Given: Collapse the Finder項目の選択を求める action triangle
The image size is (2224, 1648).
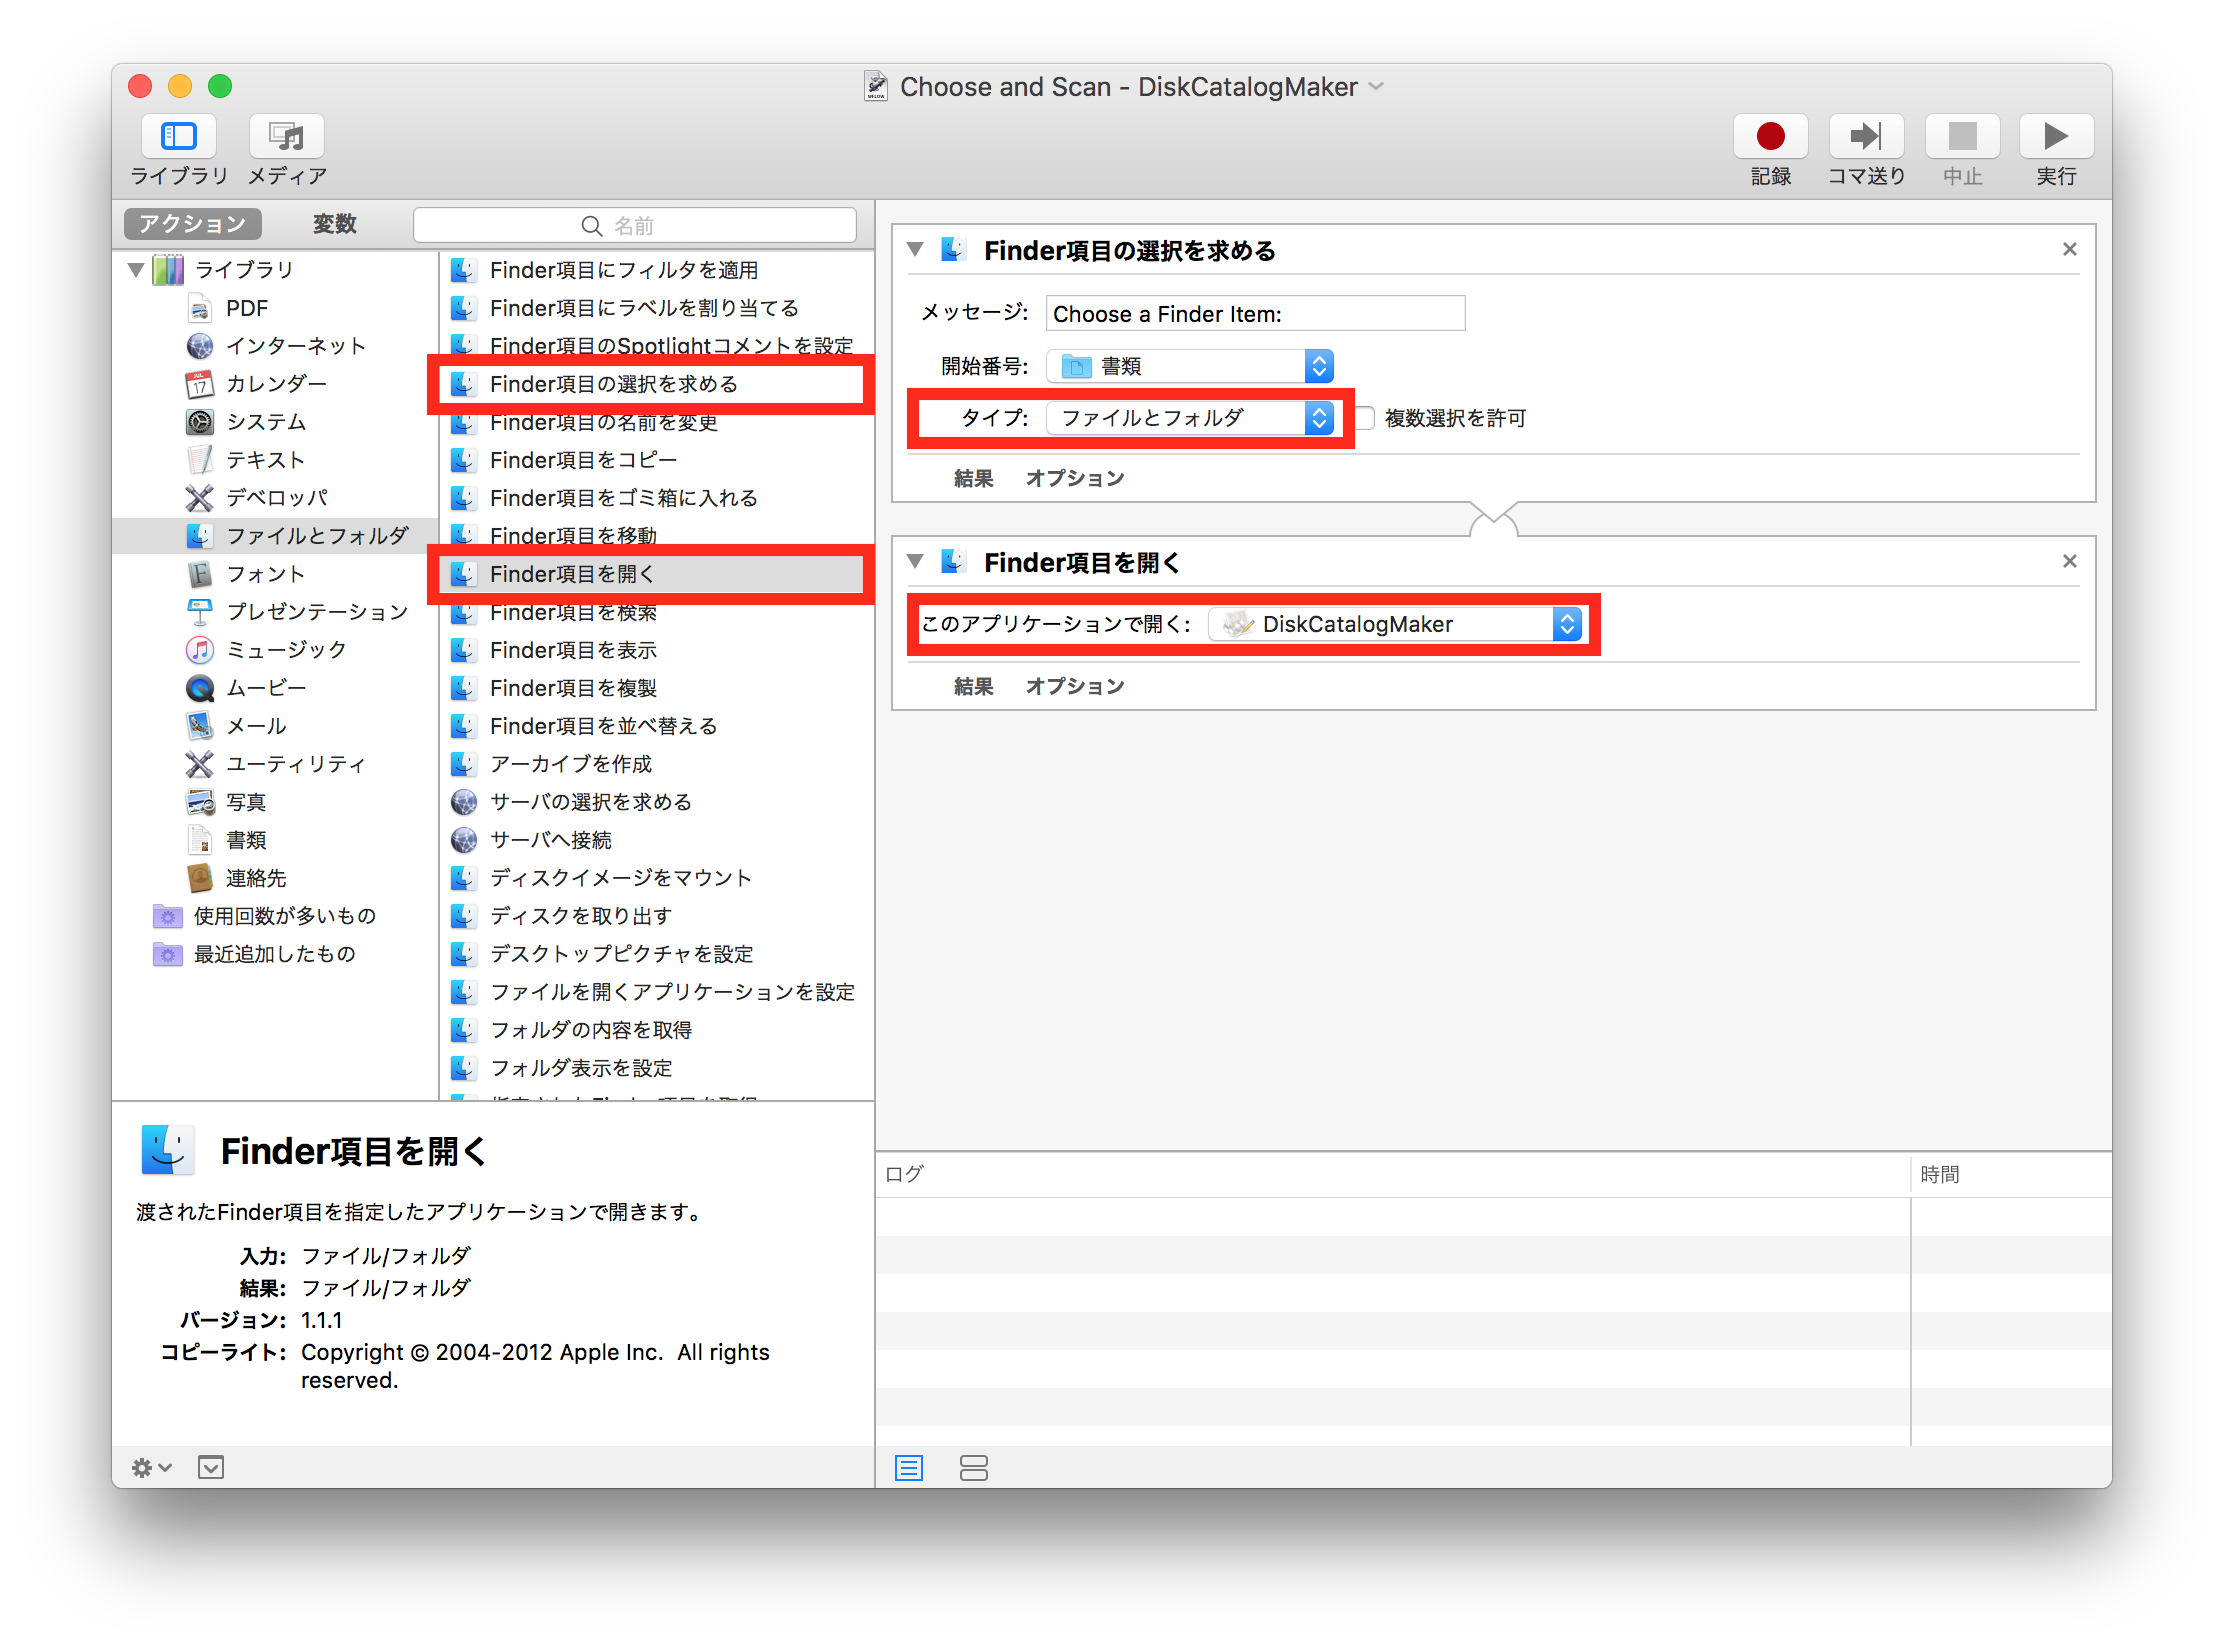Looking at the screenshot, I should tap(915, 249).
